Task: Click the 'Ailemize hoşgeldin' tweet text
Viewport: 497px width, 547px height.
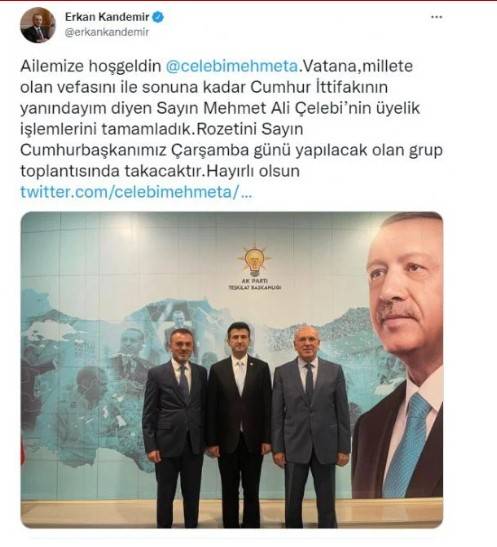Action: [91, 66]
